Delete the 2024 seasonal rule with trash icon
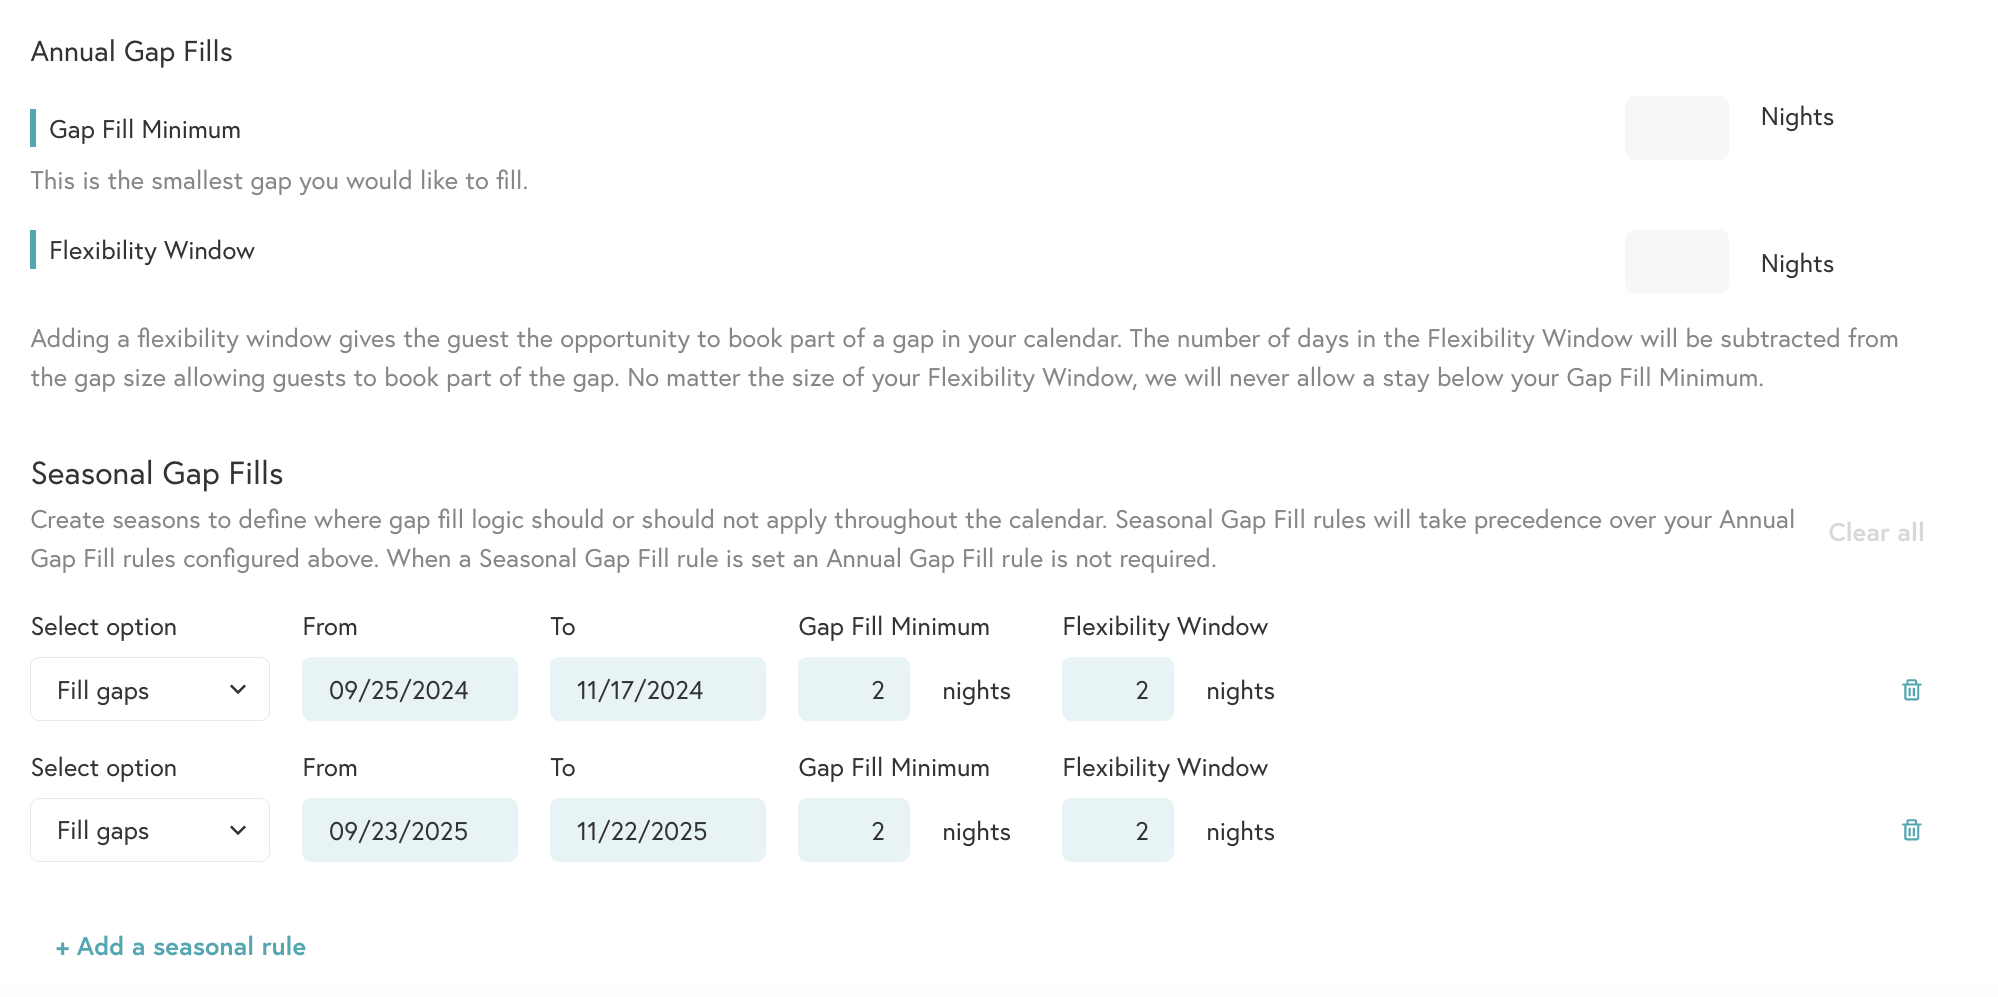Screen dimensions: 1998x997 (1911, 690)
